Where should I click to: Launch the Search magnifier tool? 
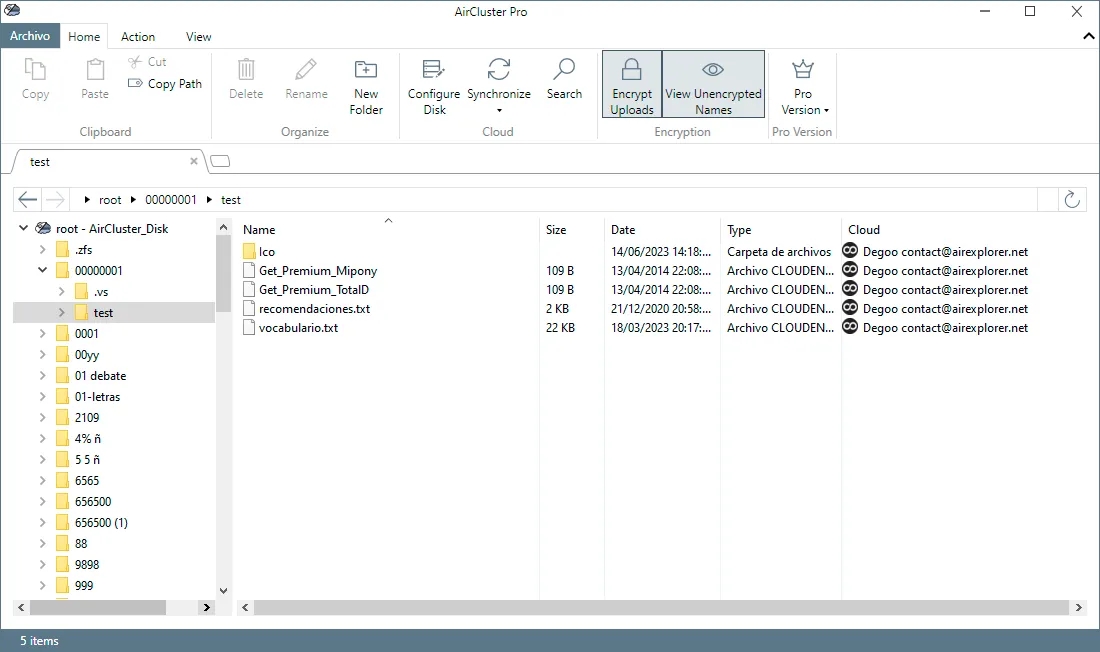click(564, 79)
